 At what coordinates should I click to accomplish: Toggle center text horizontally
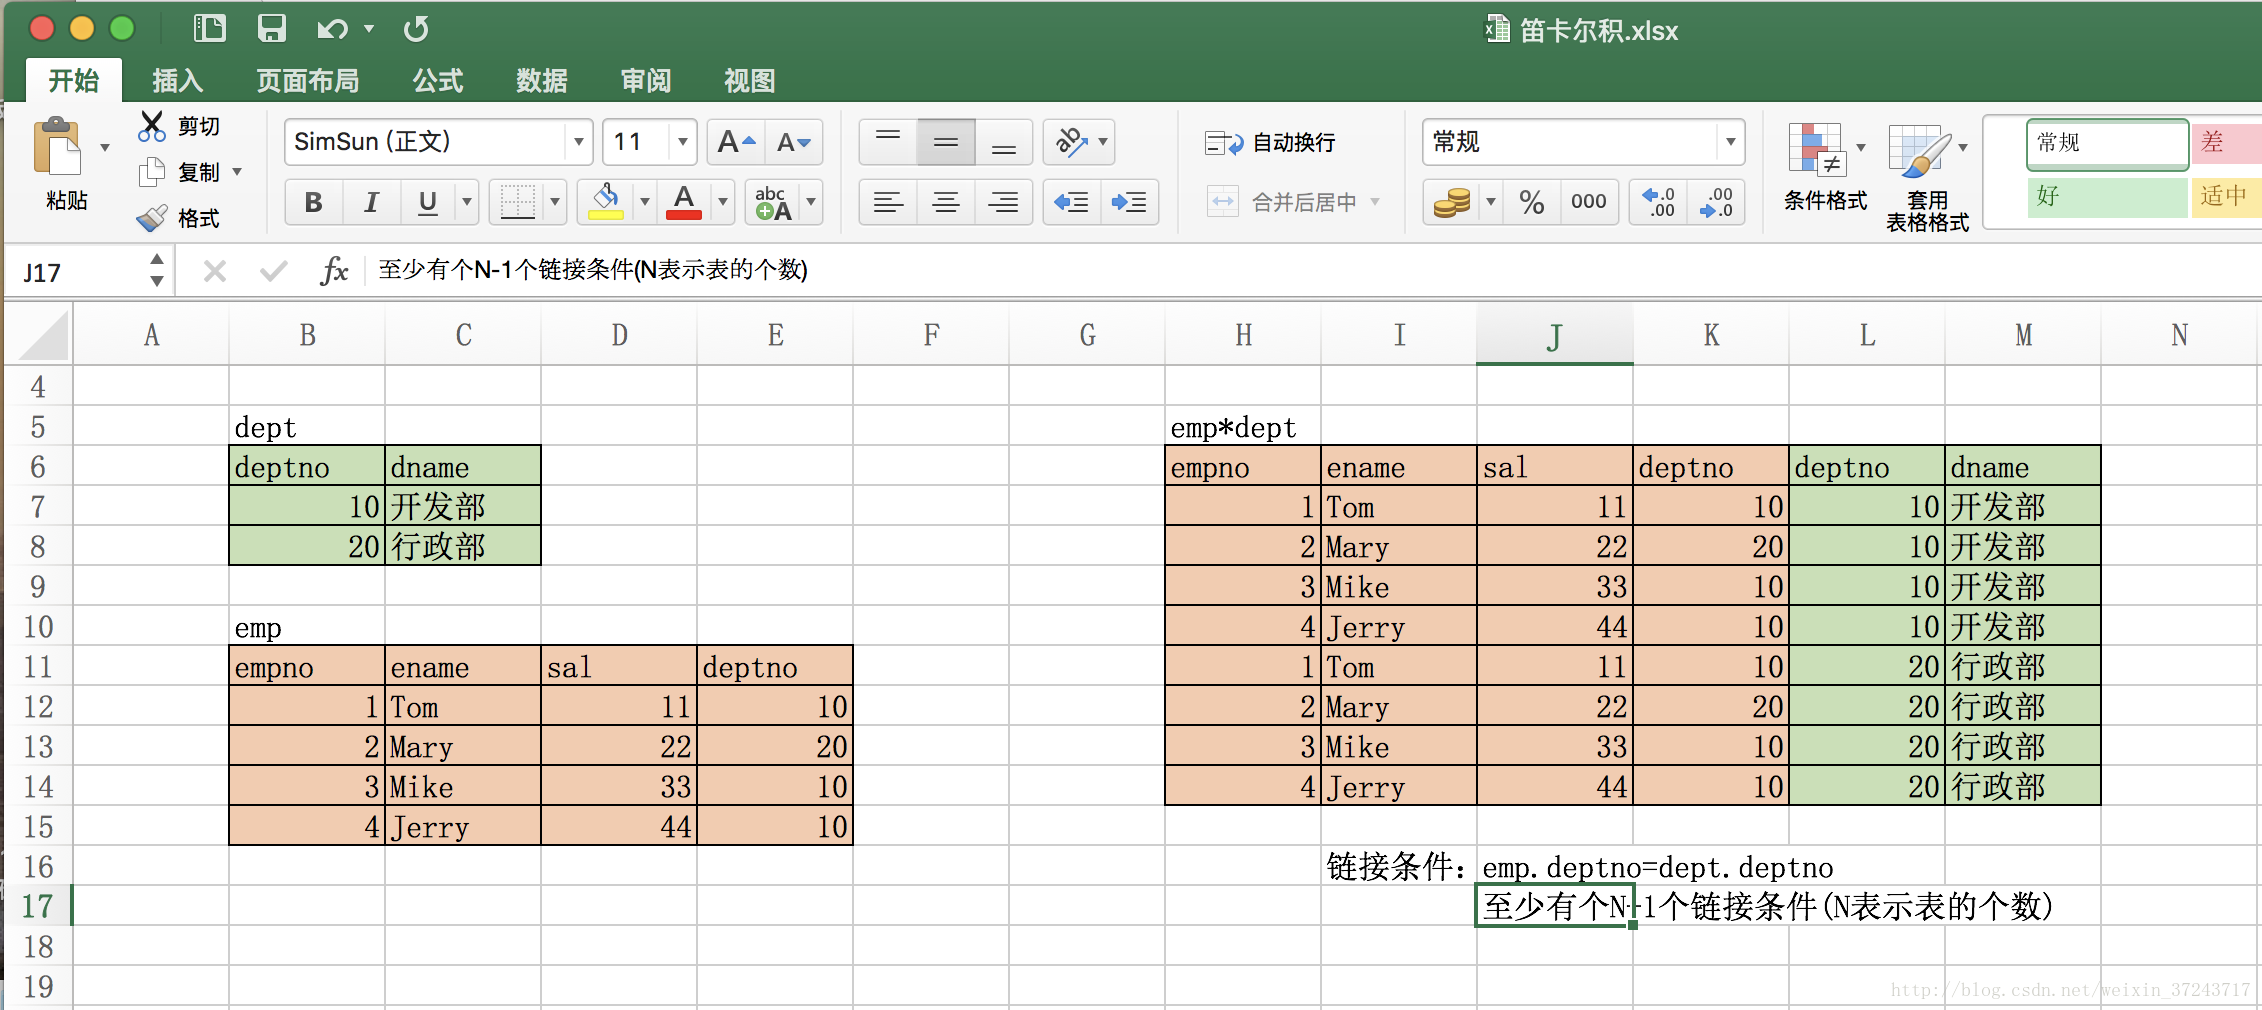pos(946,202)
